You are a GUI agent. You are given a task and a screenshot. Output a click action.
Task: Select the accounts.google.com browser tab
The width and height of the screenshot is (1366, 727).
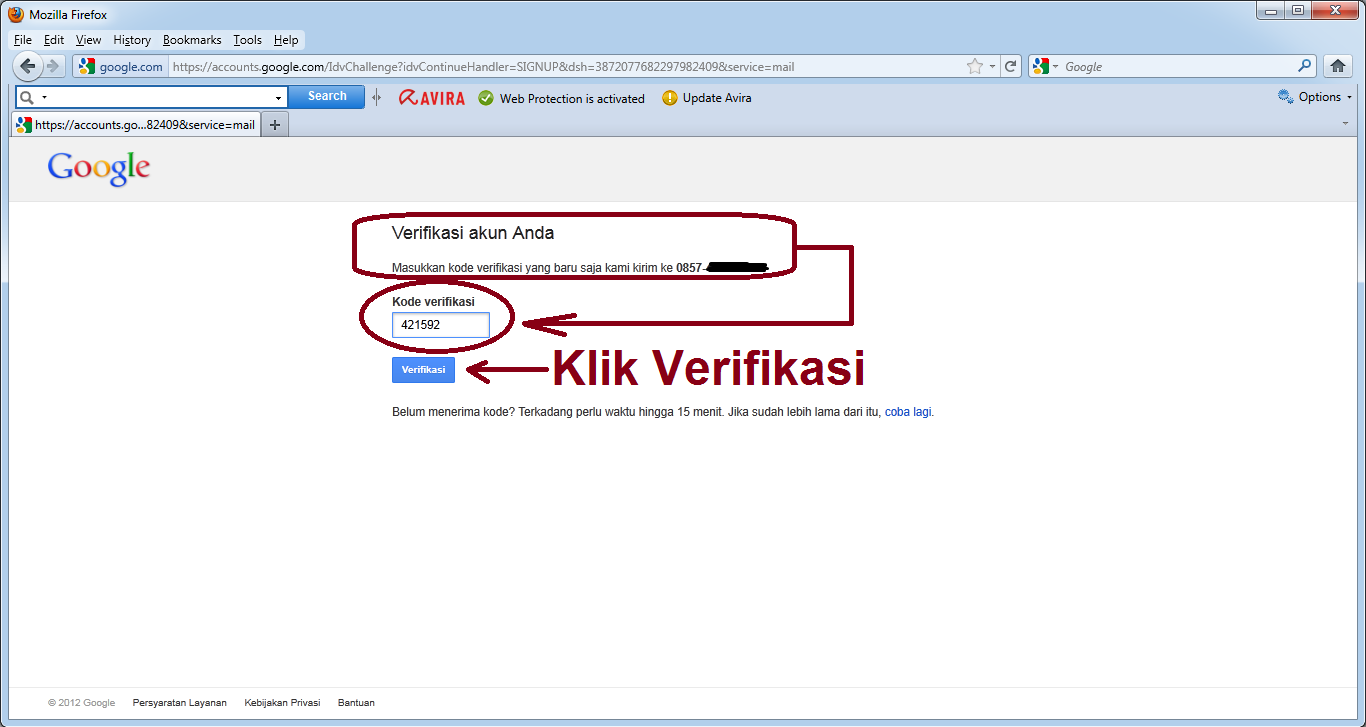[x=135, y=124]
